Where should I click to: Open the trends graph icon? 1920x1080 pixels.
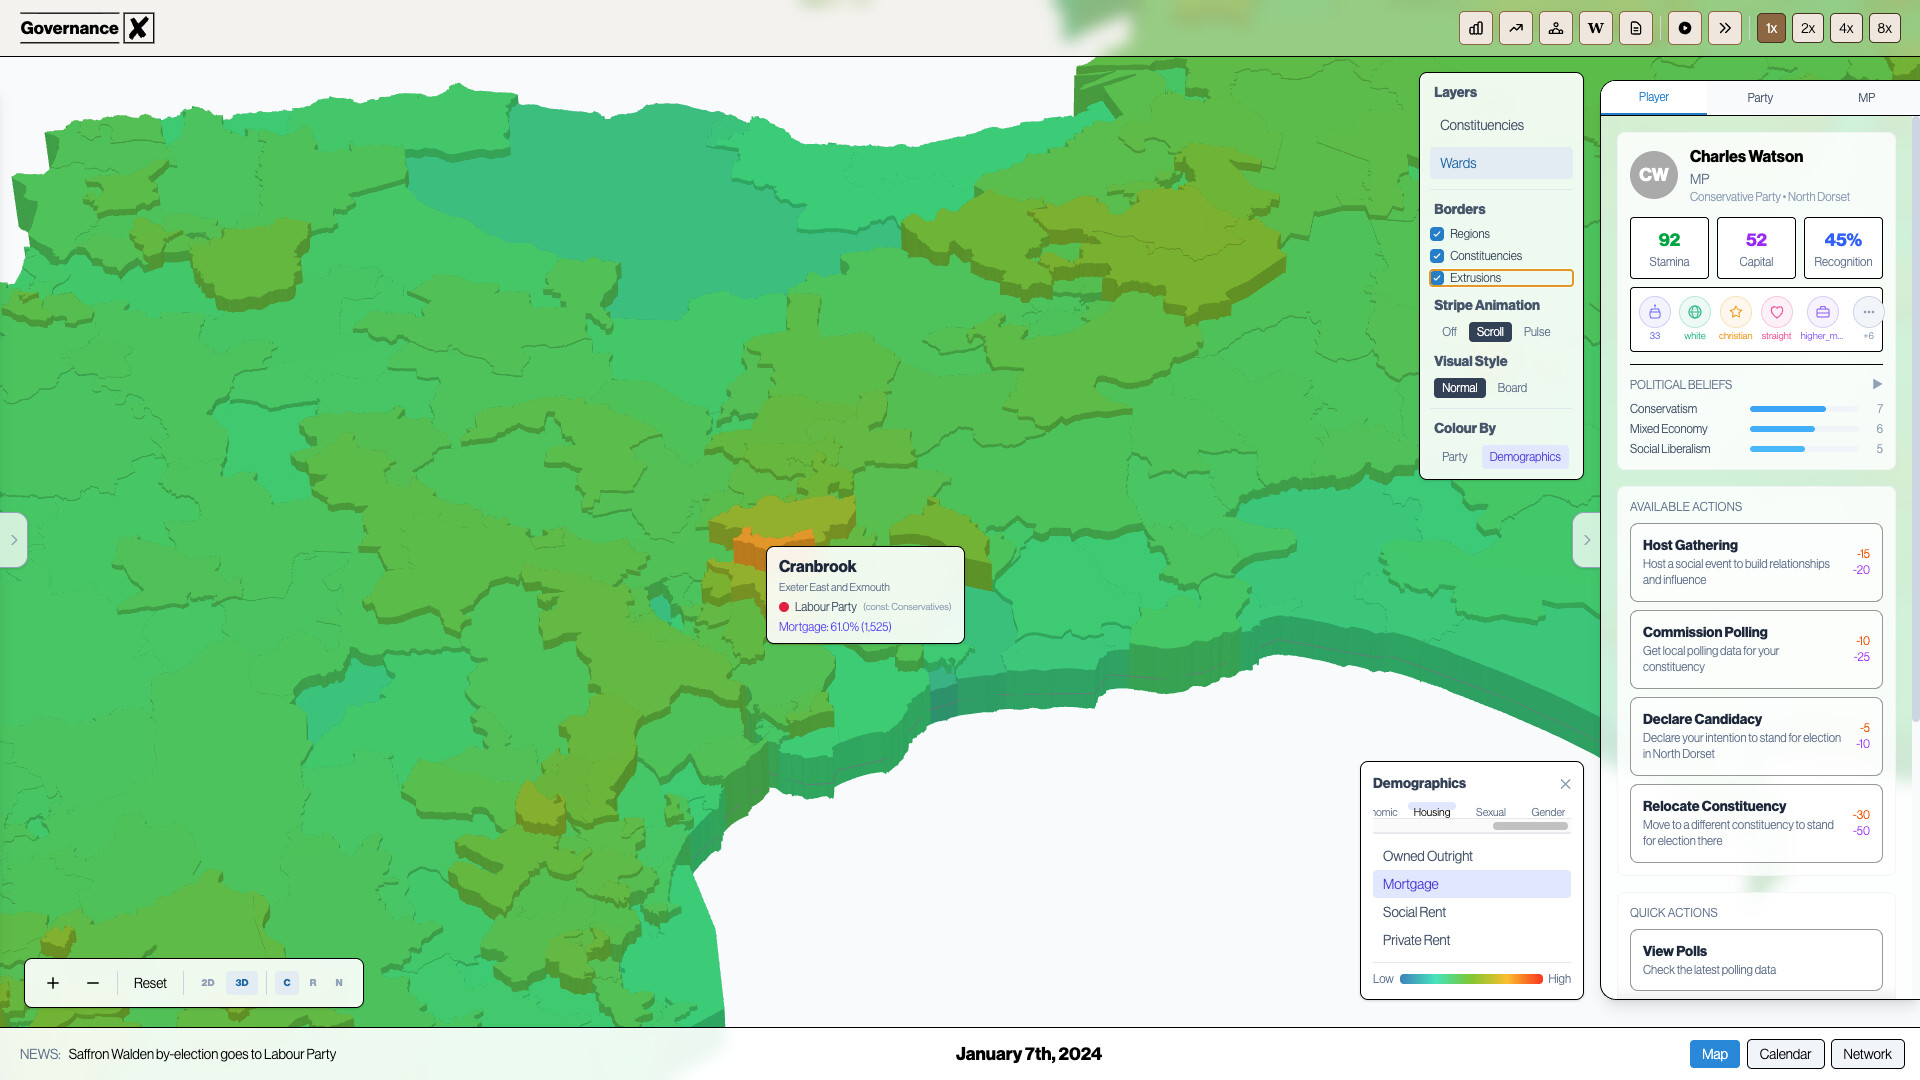[x=1515, y=28]
